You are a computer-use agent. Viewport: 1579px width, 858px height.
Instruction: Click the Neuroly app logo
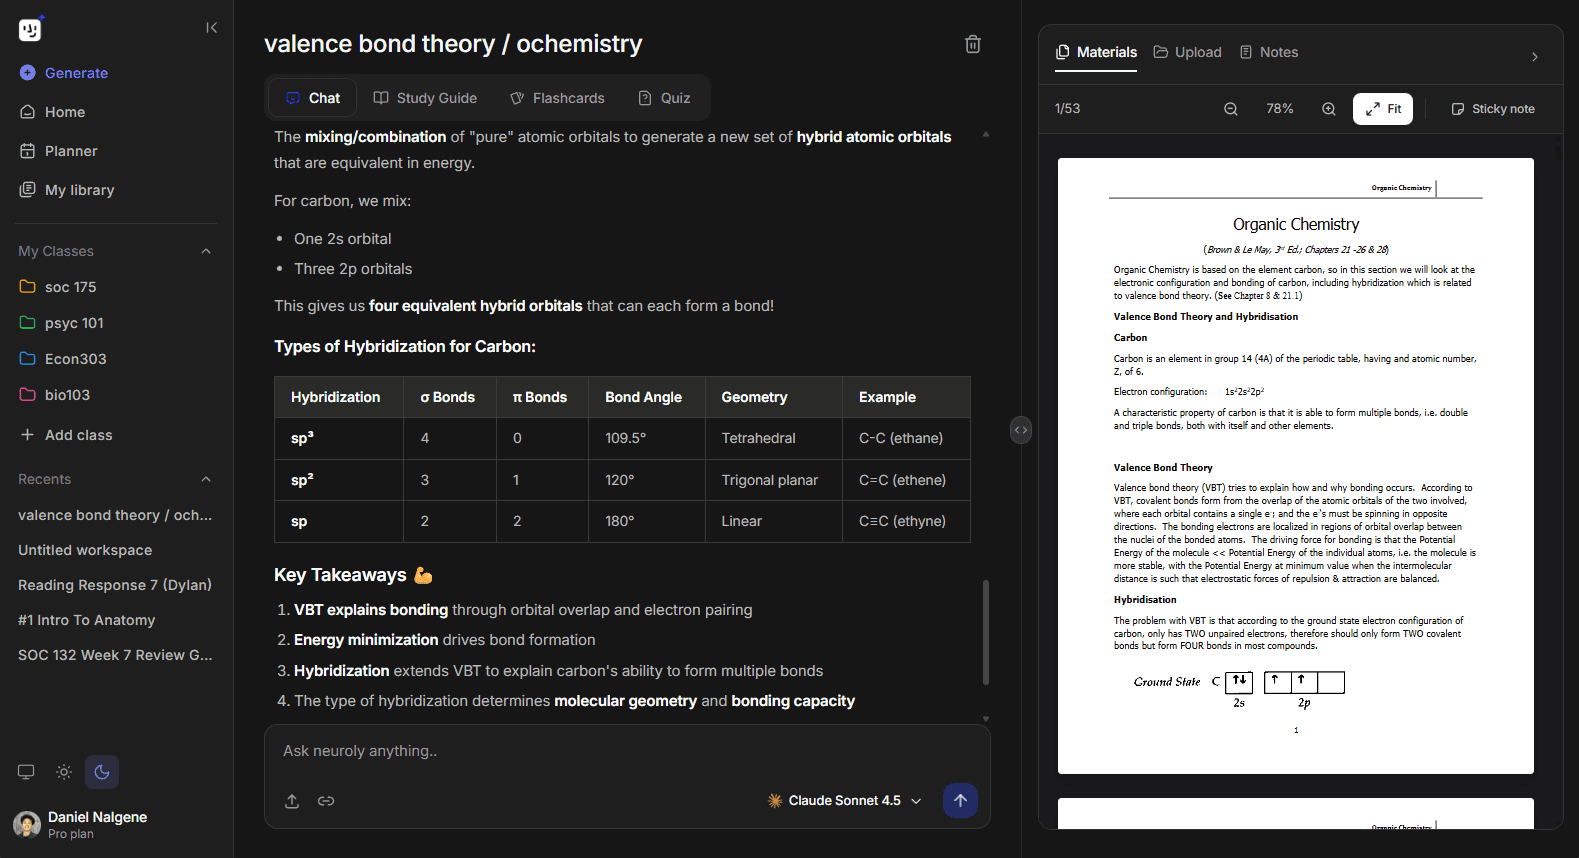(30, 29)
